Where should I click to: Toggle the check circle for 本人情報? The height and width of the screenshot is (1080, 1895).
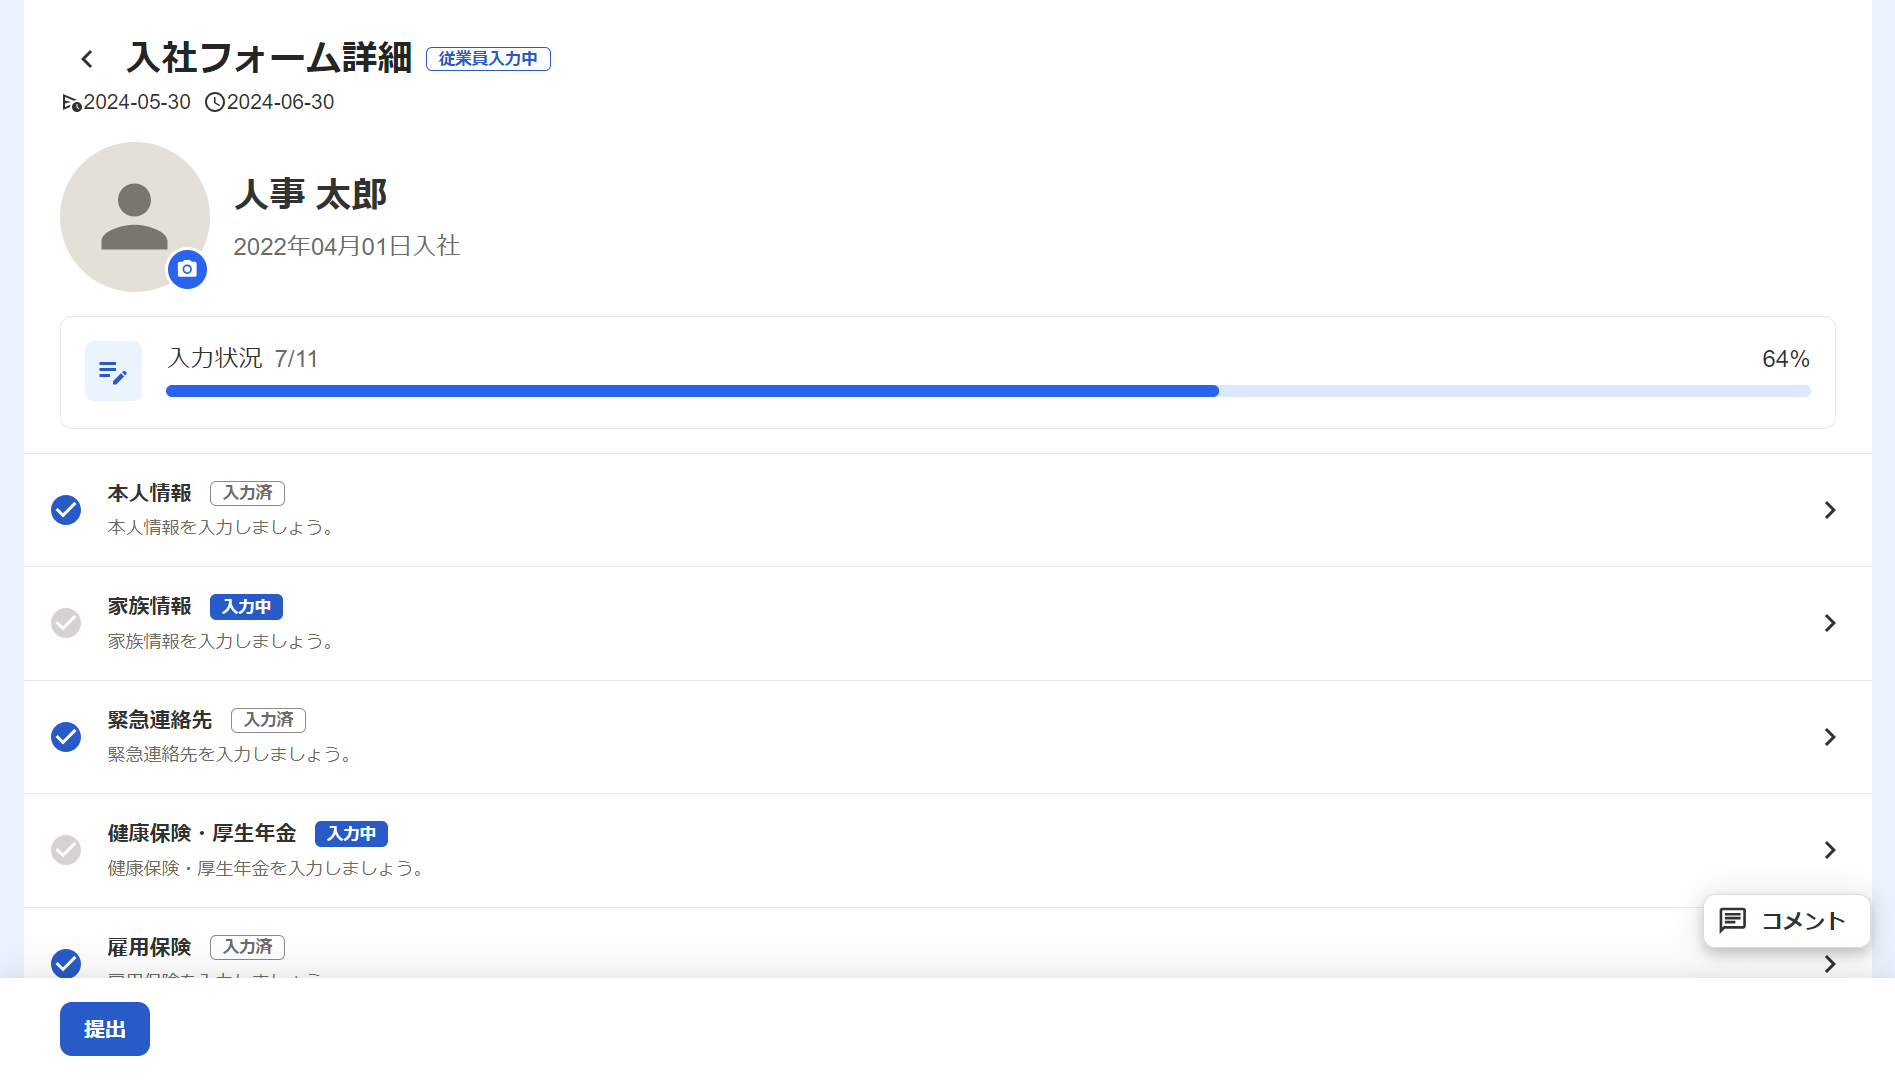pyautogui.click(x=66, y=510)
